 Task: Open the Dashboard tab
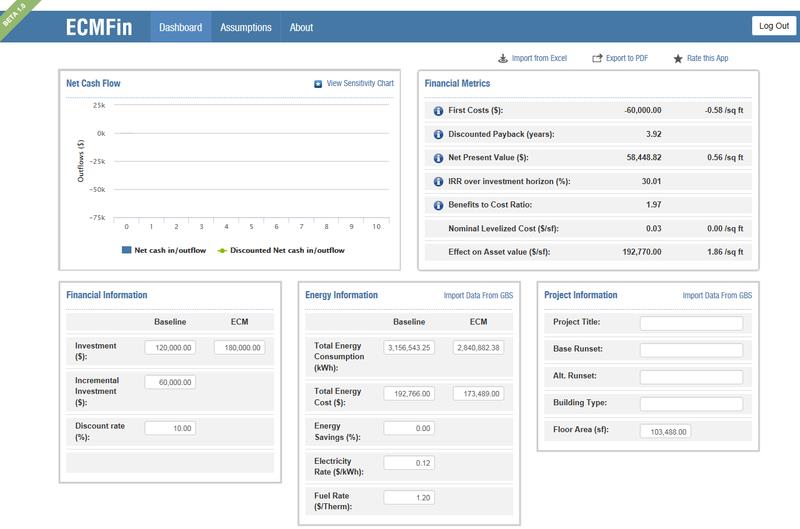181,27
